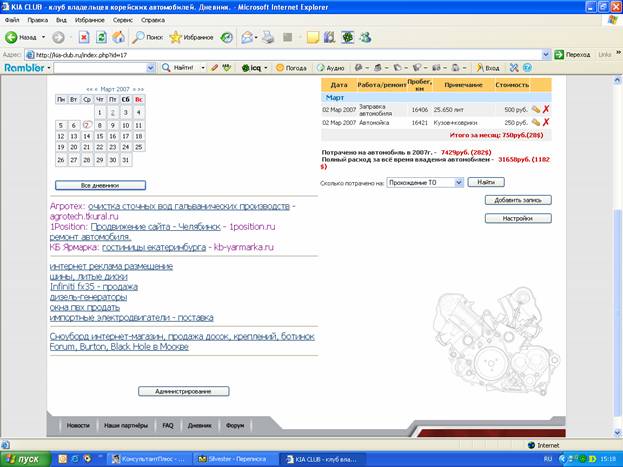Open the Search magnifier in IE toolbar

[147, 37]
